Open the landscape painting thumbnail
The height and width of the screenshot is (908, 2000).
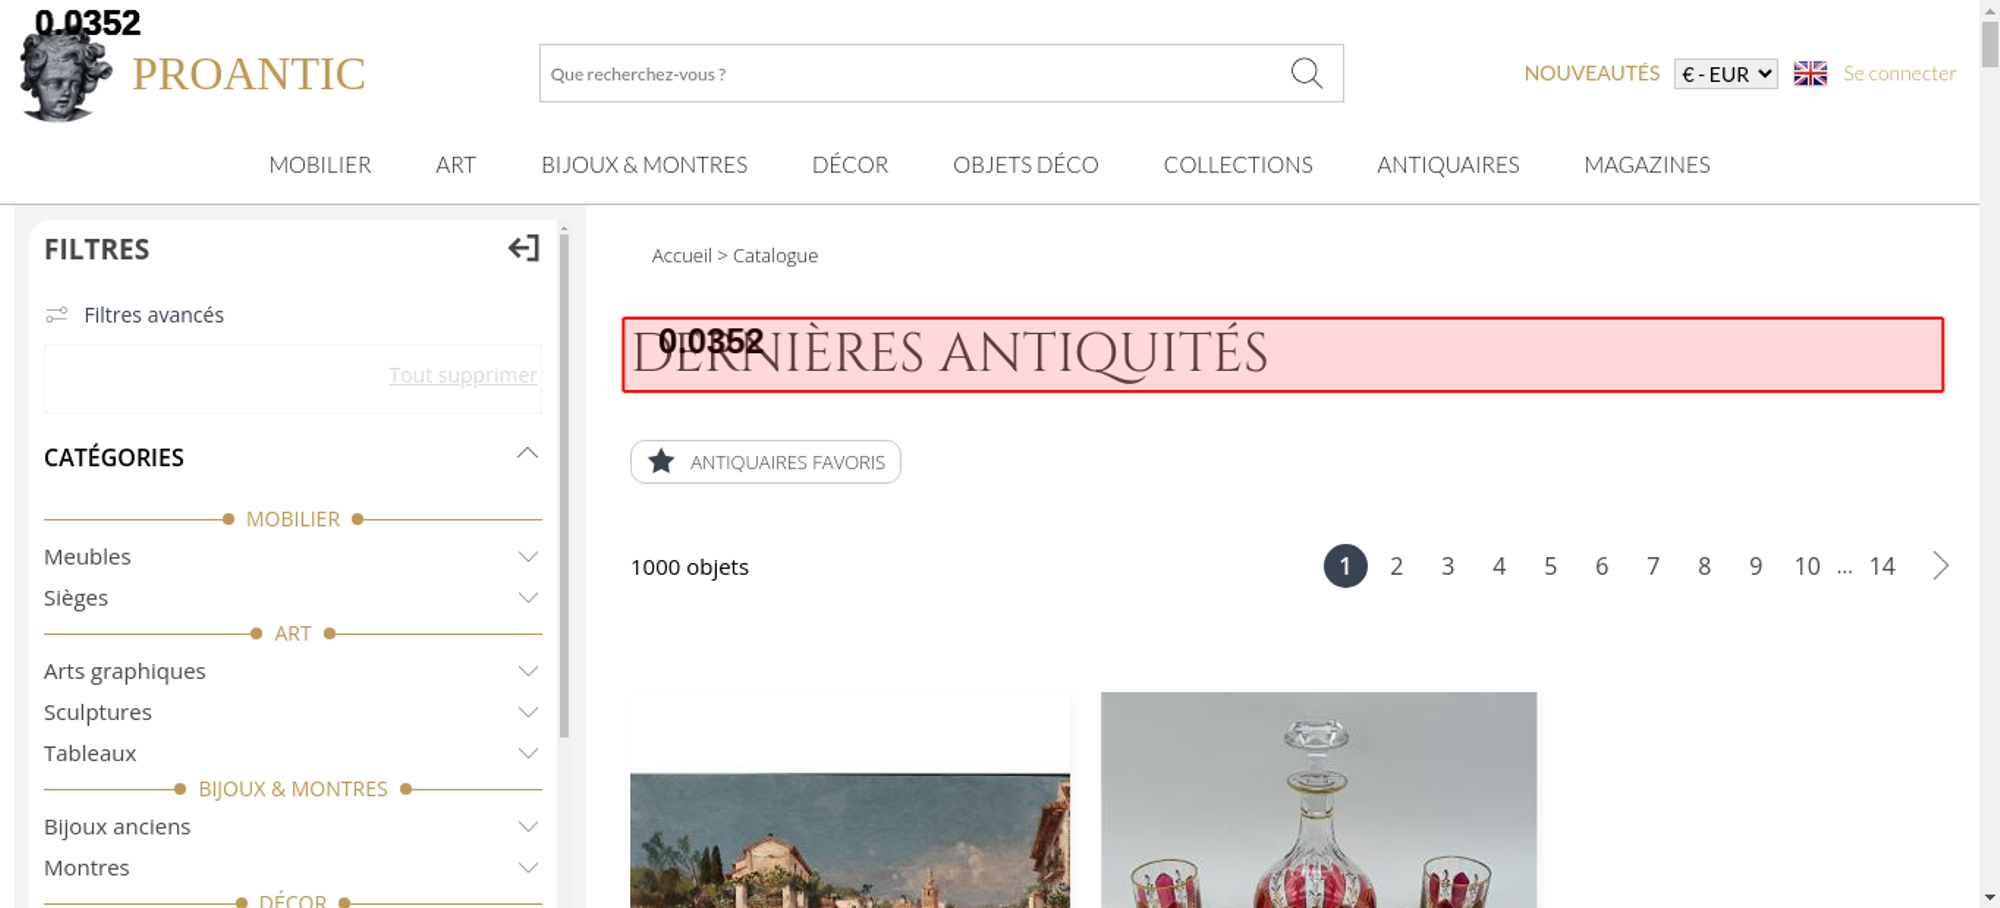(x=849, y=838)
